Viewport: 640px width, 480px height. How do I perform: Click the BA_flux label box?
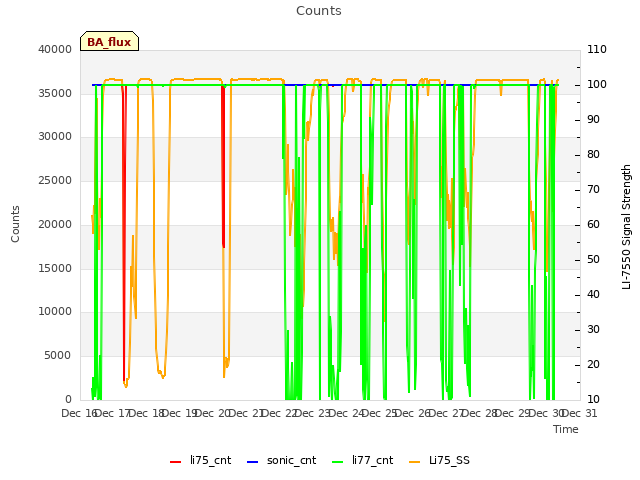pos(109,41)
